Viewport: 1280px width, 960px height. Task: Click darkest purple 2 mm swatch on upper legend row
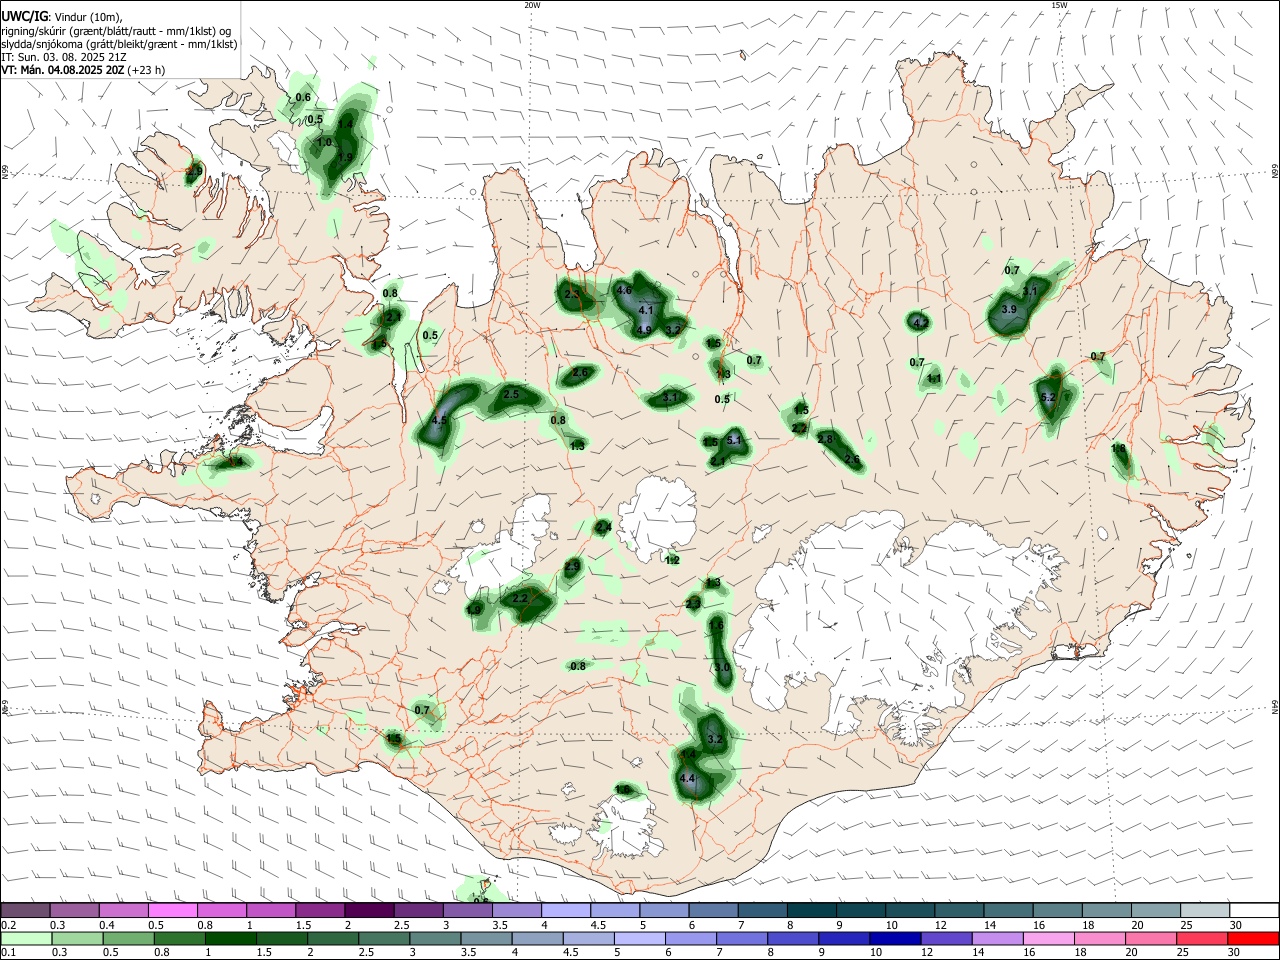click(x=369, y=910)
